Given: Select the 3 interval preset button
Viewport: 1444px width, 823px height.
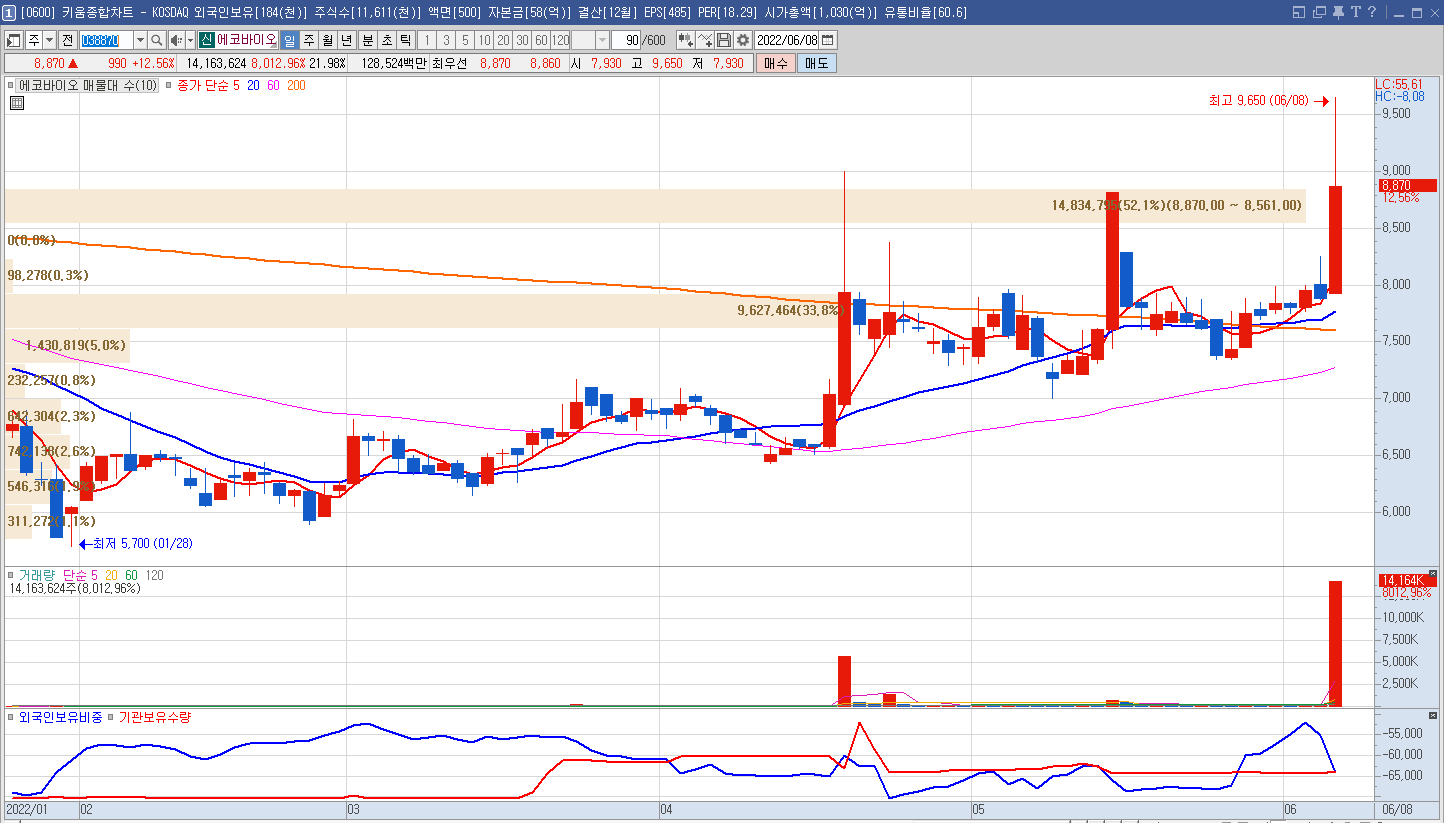Looking at the screenshot, I should [x=446, y=40].
